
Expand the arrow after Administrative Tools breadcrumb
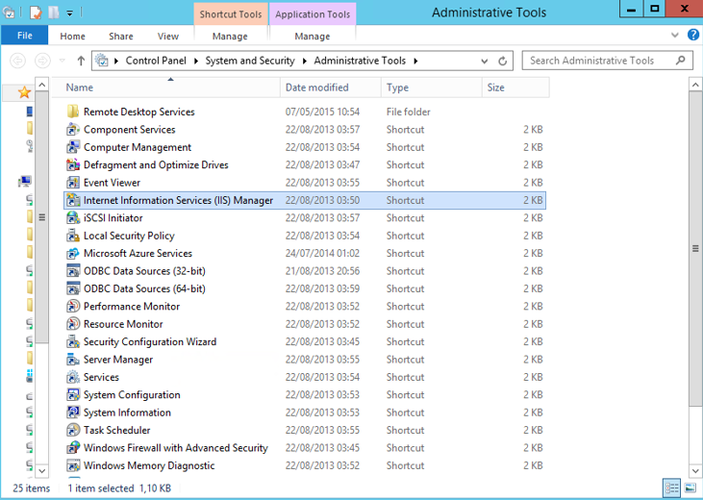tap(416, 61)
